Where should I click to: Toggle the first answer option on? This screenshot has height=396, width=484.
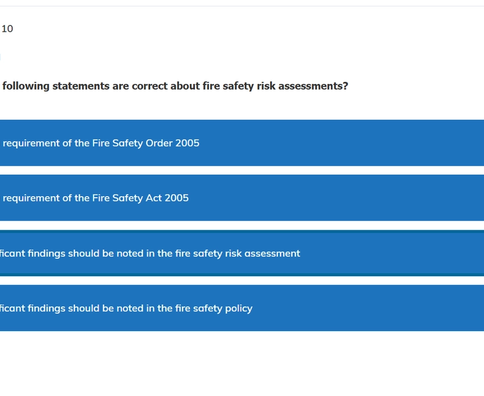242,143
